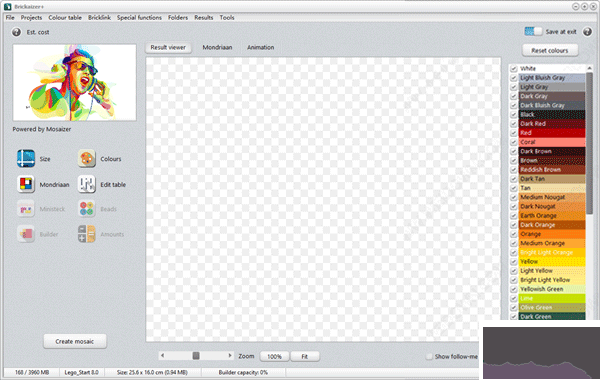Viewport: 600px width, 380px height.
Task: Click the zoom slider left arrow
Action: [x=163, y=356]
